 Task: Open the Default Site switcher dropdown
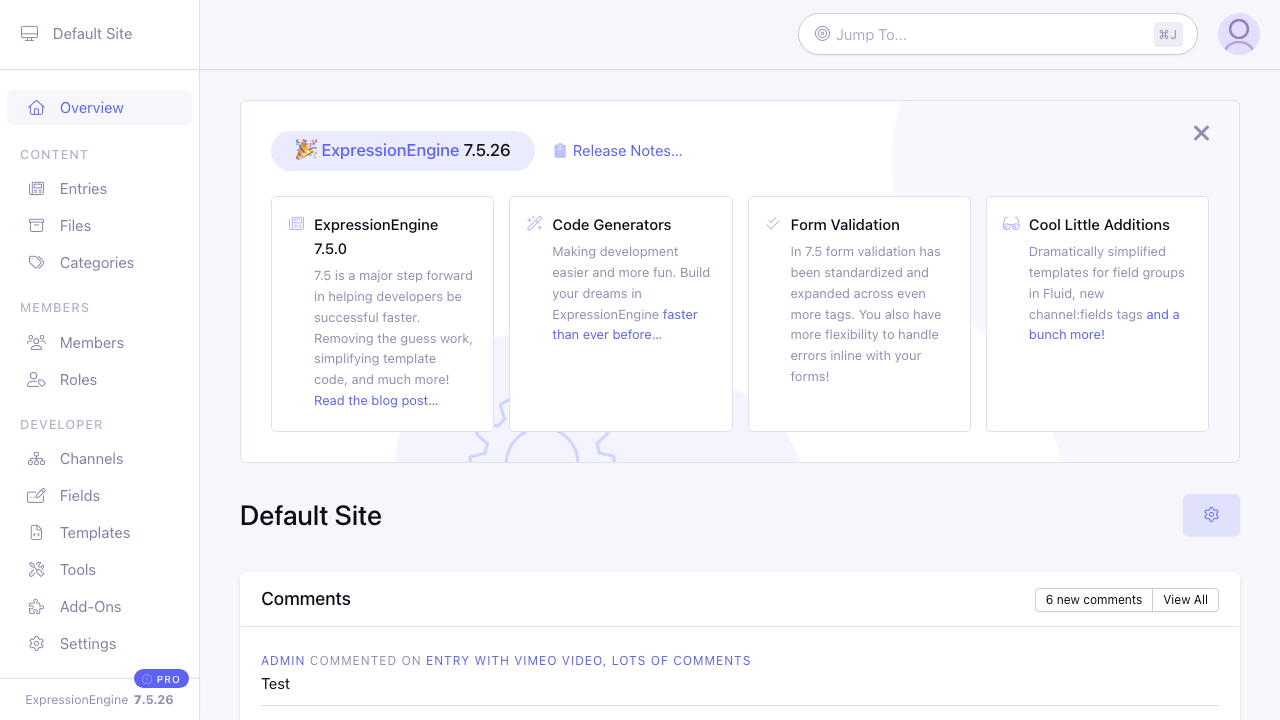pyautogui.click(x=92, y=34)
